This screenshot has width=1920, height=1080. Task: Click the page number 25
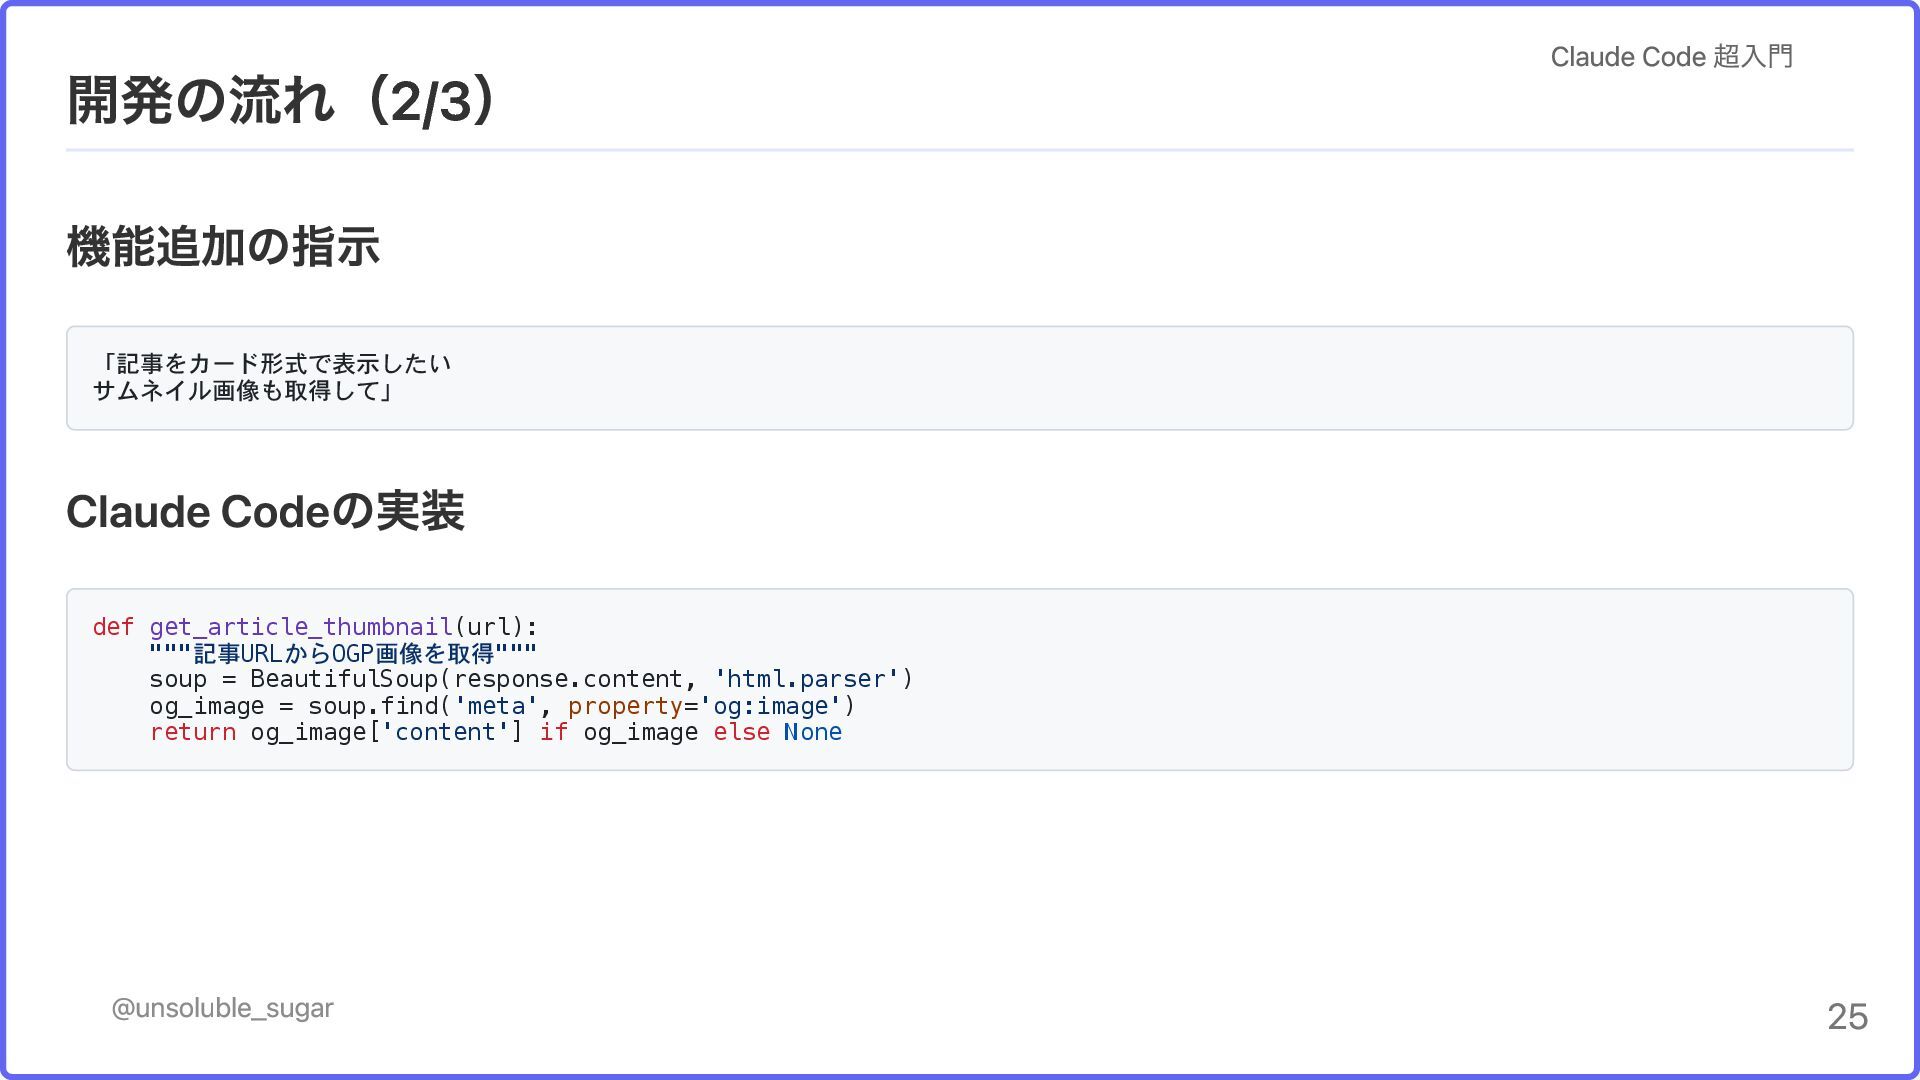1847,1017
